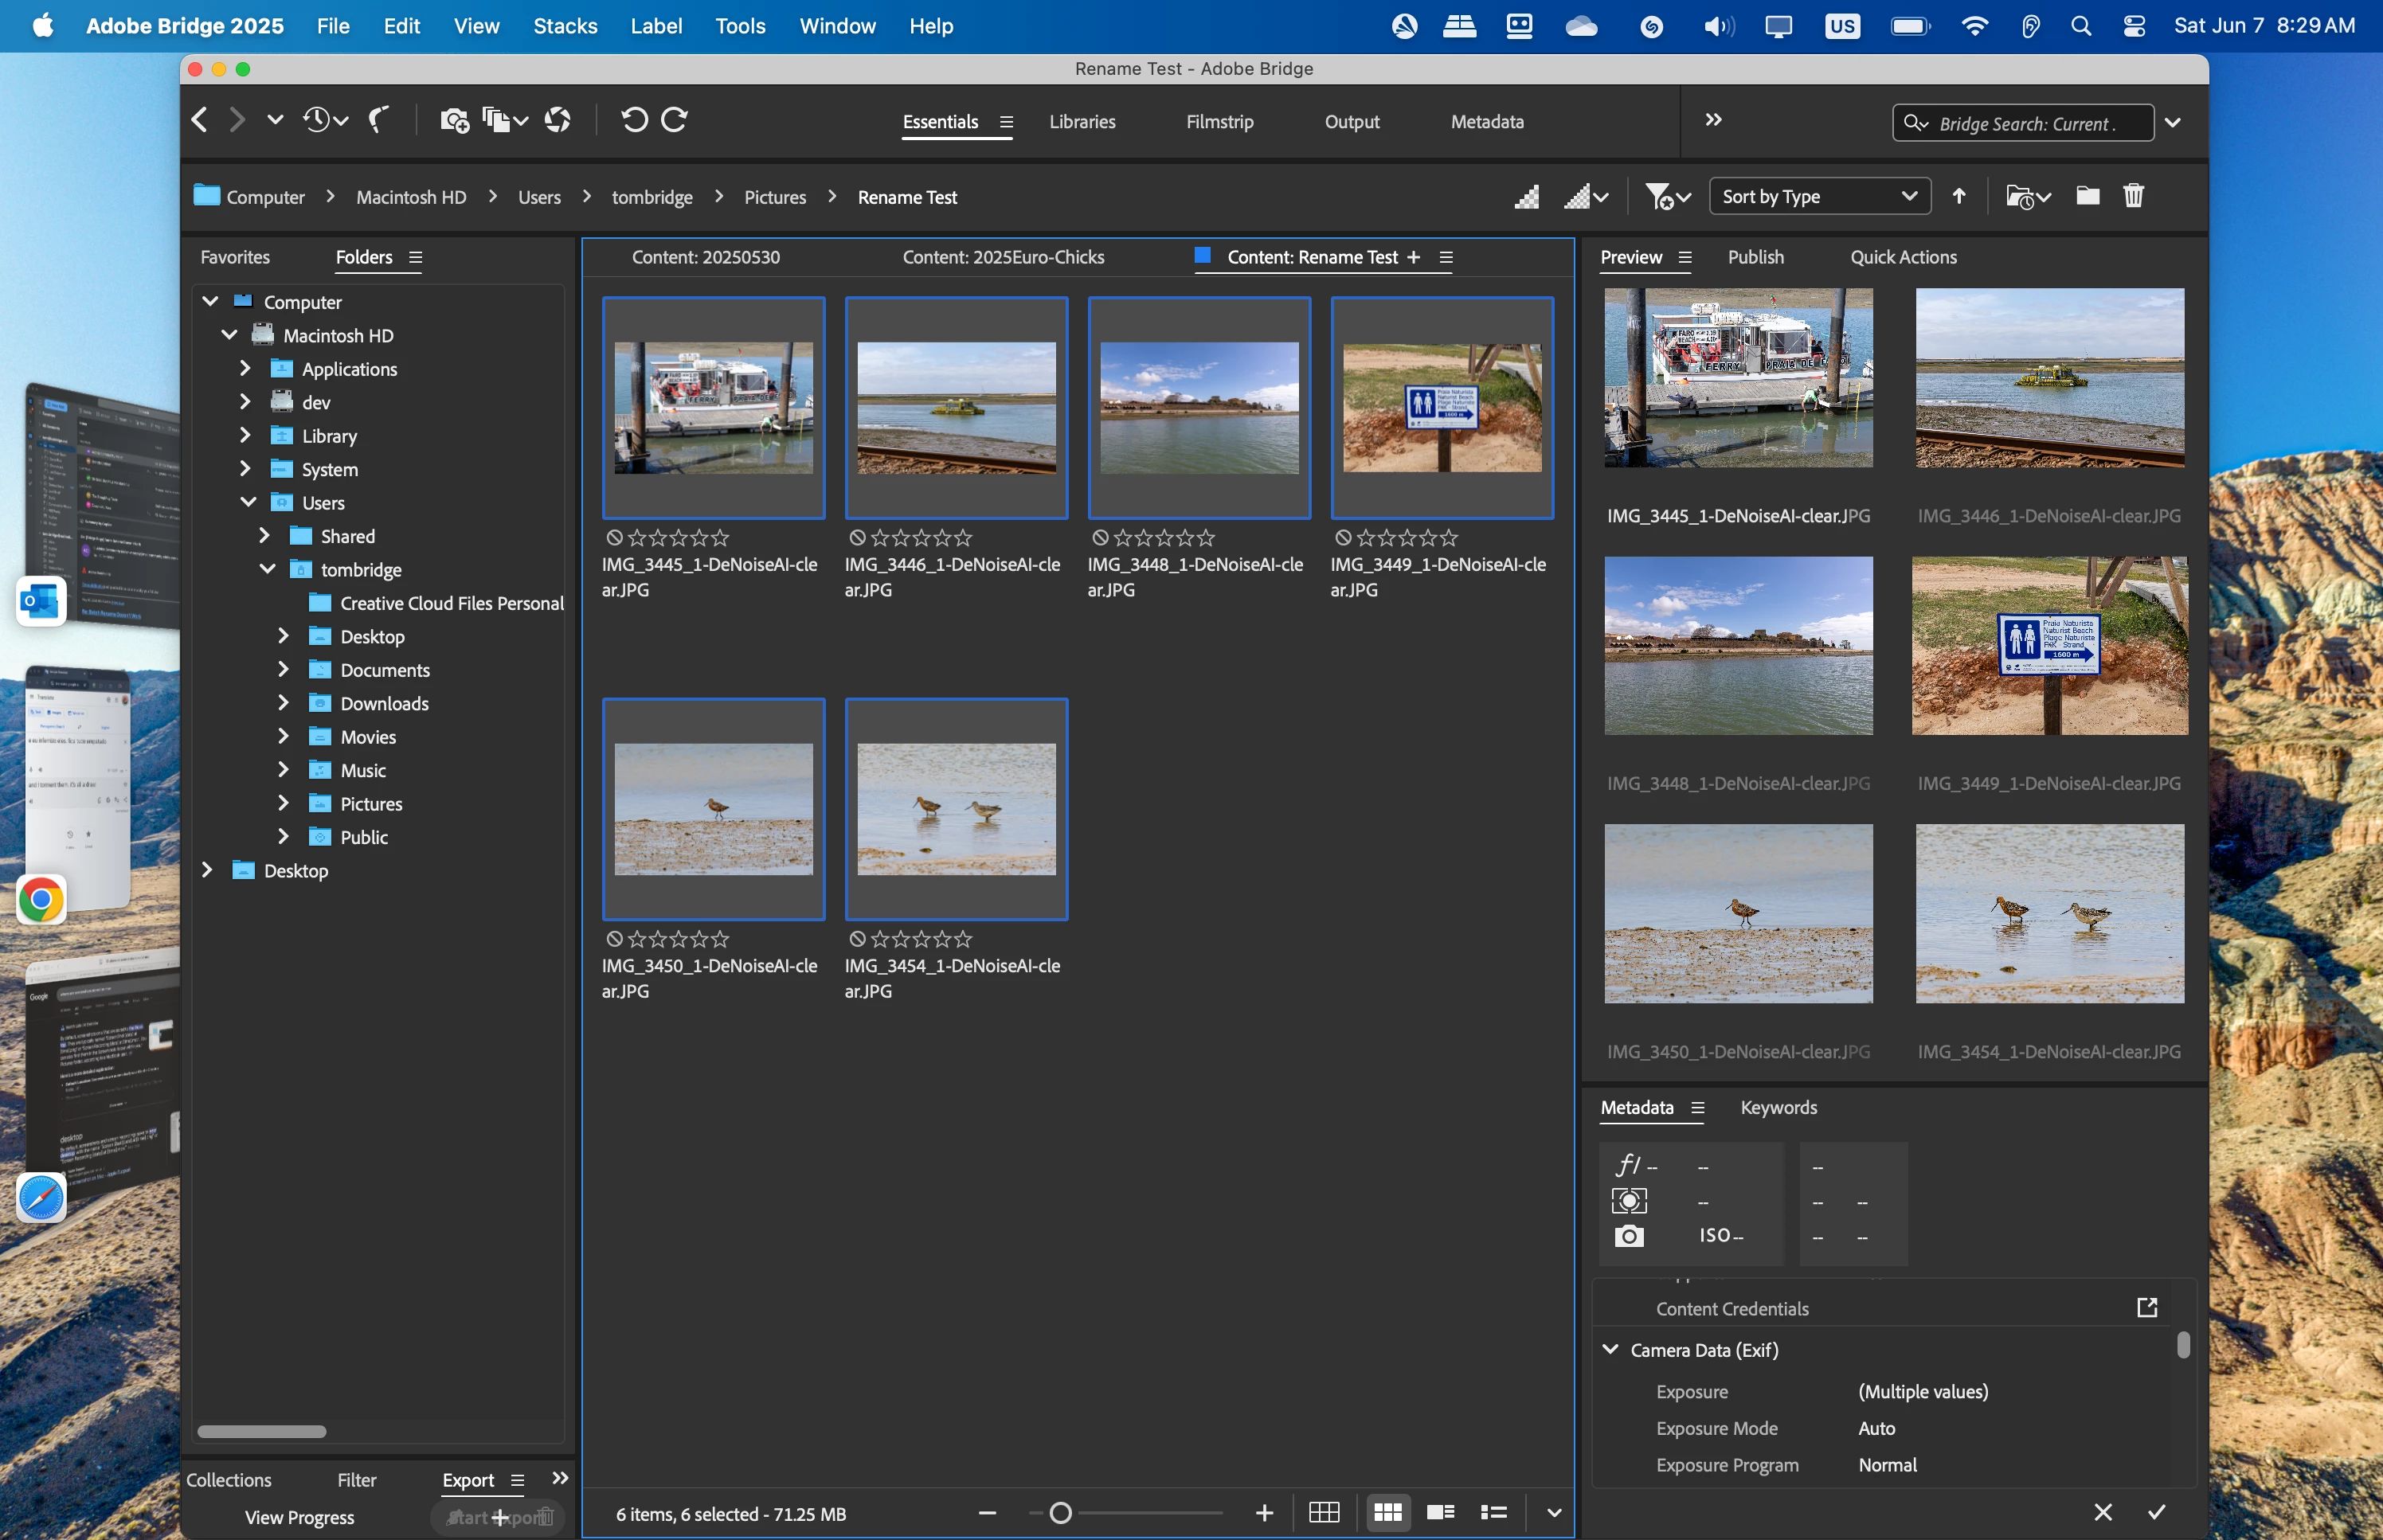Click the rotate 90° counterclockwise icon
Viewport: 2383px width, 1540px height.
click(x=634, y=121)
